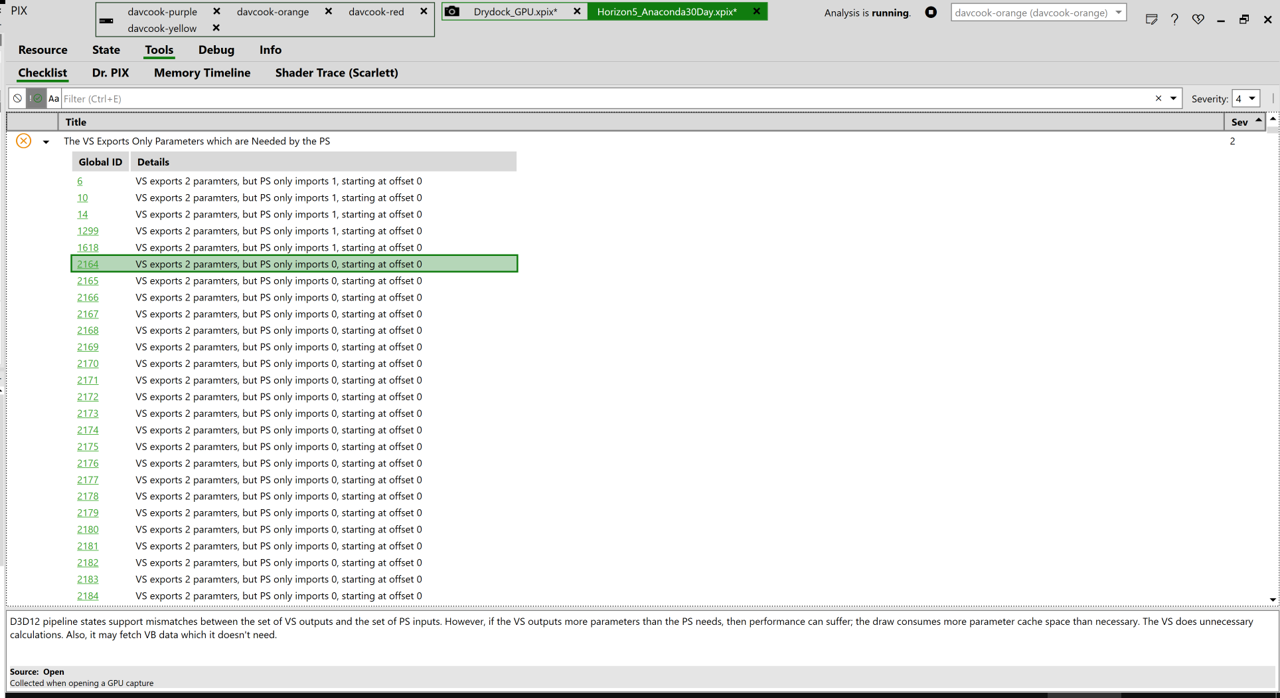This screenshot has height=698, width=1280.
Task: Click the console device icon left of davcook-purple
Action: (107, 20)
